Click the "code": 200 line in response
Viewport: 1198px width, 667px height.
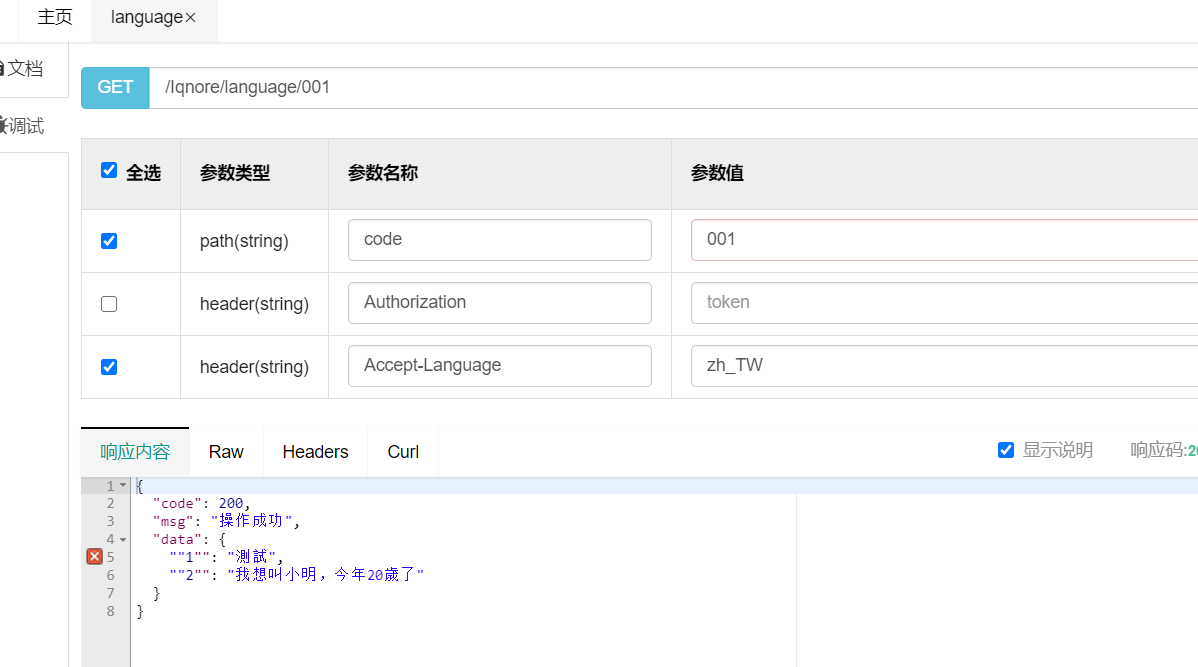pyautogui.click(x=202, y=503)
